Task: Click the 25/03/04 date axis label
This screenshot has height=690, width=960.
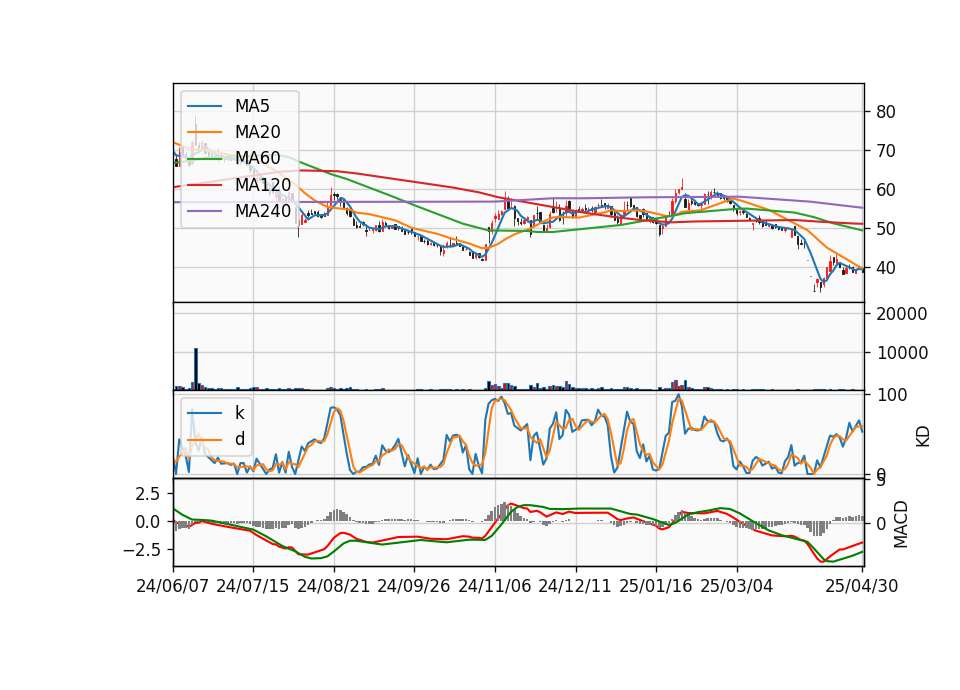Action: [x=737, y=586]
